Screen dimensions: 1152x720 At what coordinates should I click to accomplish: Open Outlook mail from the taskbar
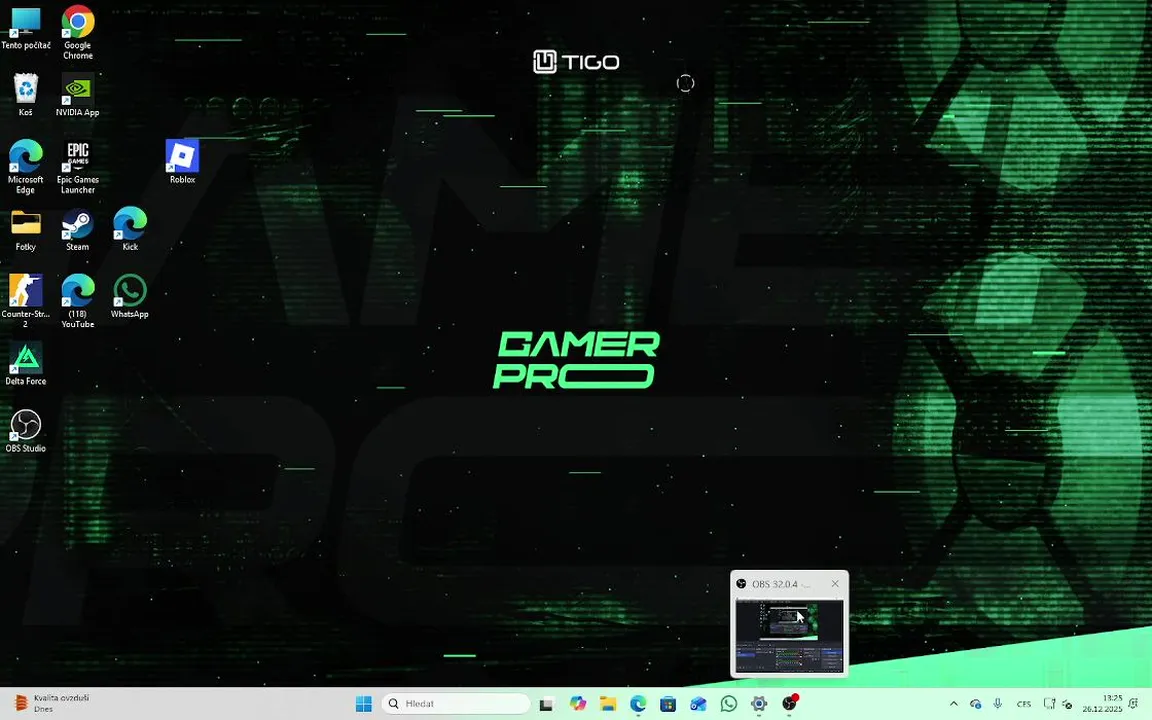click(x=698, y=704)
